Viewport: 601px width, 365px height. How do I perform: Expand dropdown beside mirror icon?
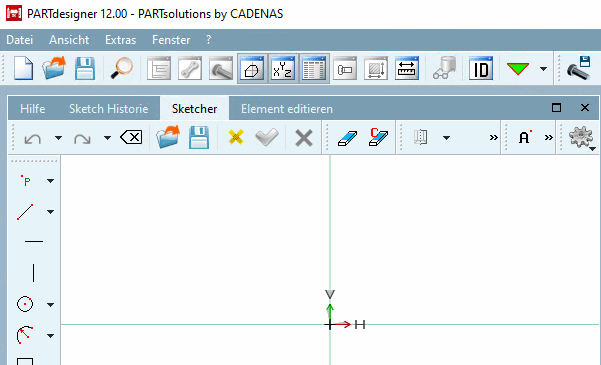[446, 138]
